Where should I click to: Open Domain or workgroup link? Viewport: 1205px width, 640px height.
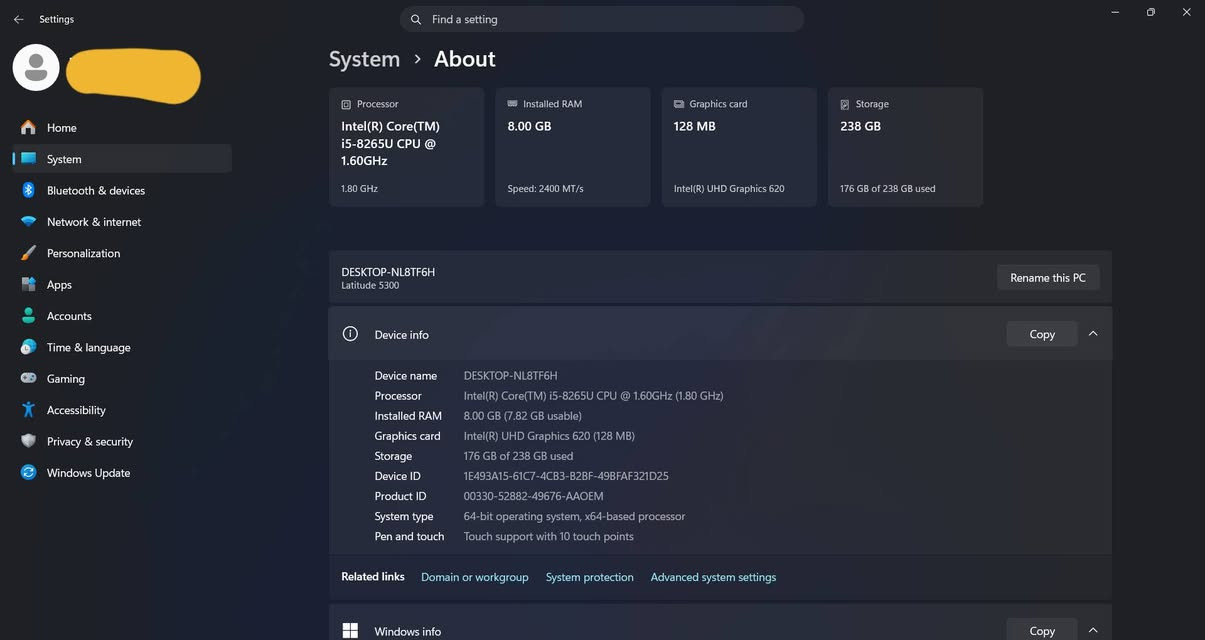[x=474, y=577]
